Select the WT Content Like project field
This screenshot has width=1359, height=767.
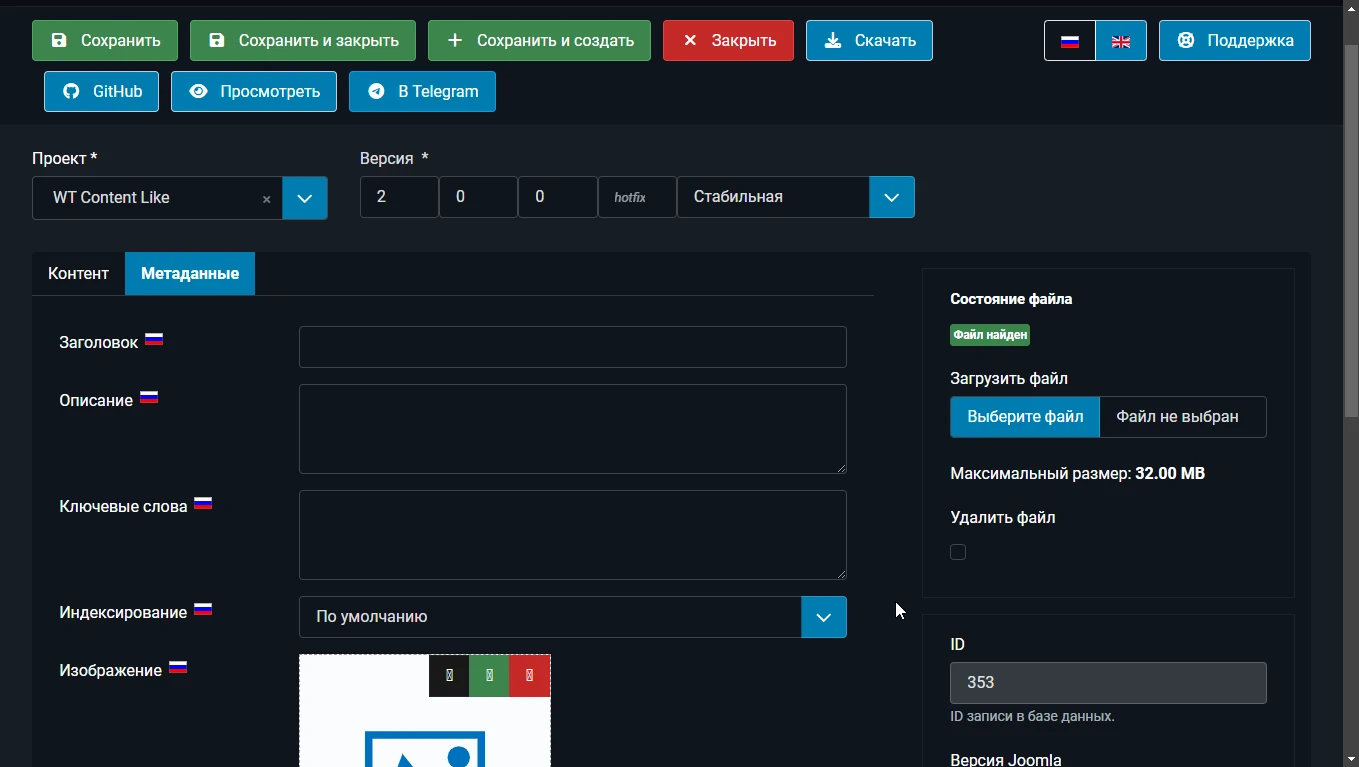pos(157,198)
